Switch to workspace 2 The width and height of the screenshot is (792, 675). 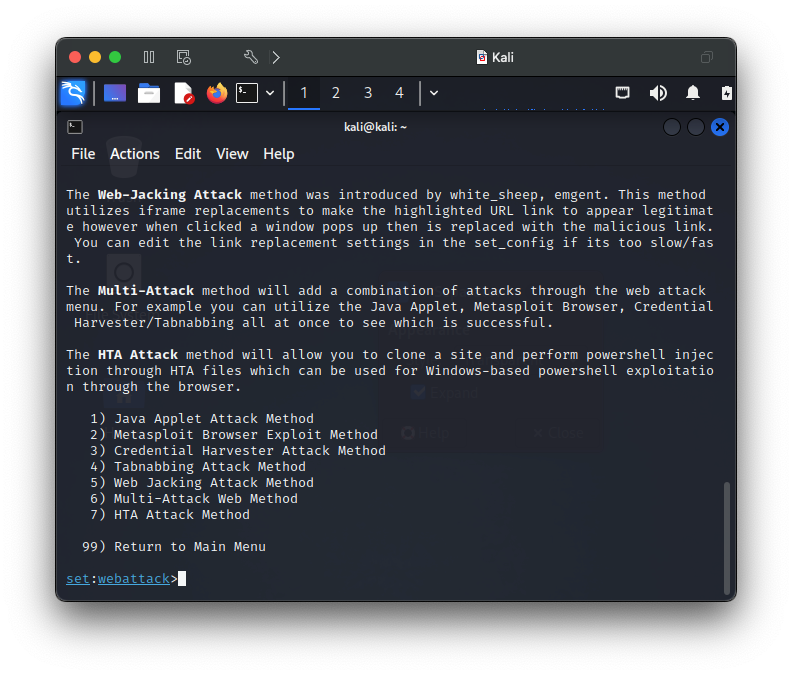point(335,93)
